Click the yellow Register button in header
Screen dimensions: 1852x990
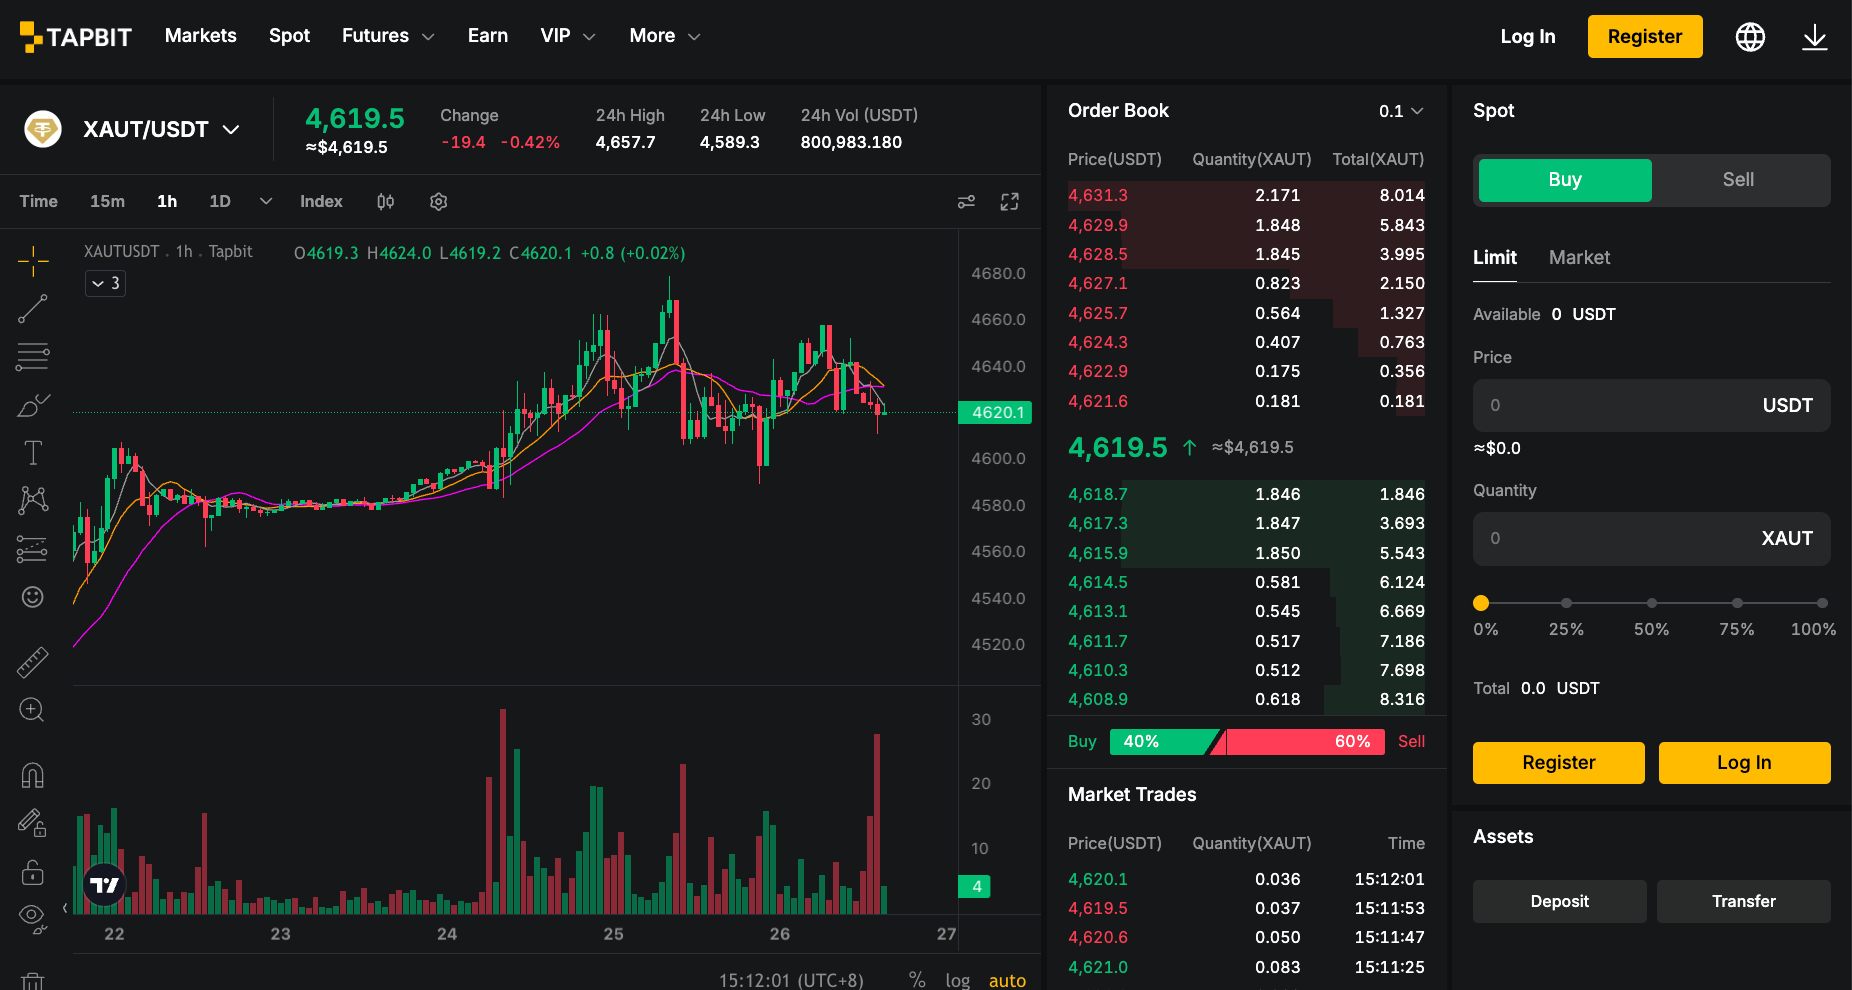coord(1645,37)
